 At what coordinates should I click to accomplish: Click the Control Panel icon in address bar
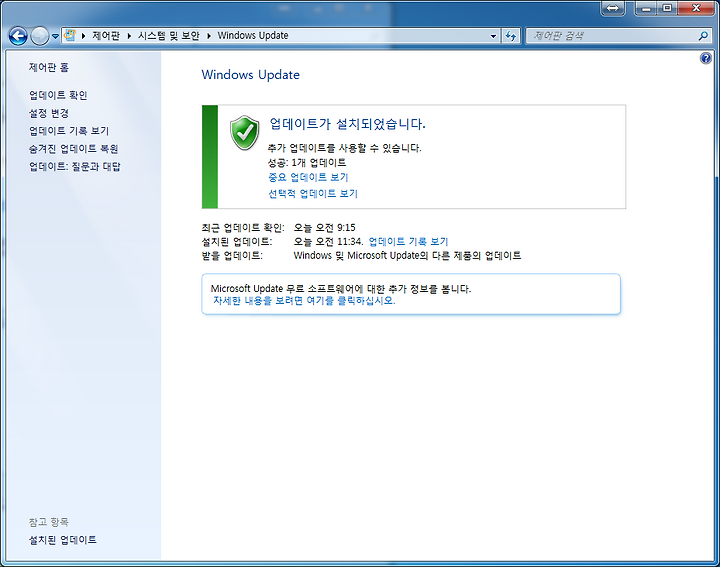pyautogui.click(x=70, y=35)
